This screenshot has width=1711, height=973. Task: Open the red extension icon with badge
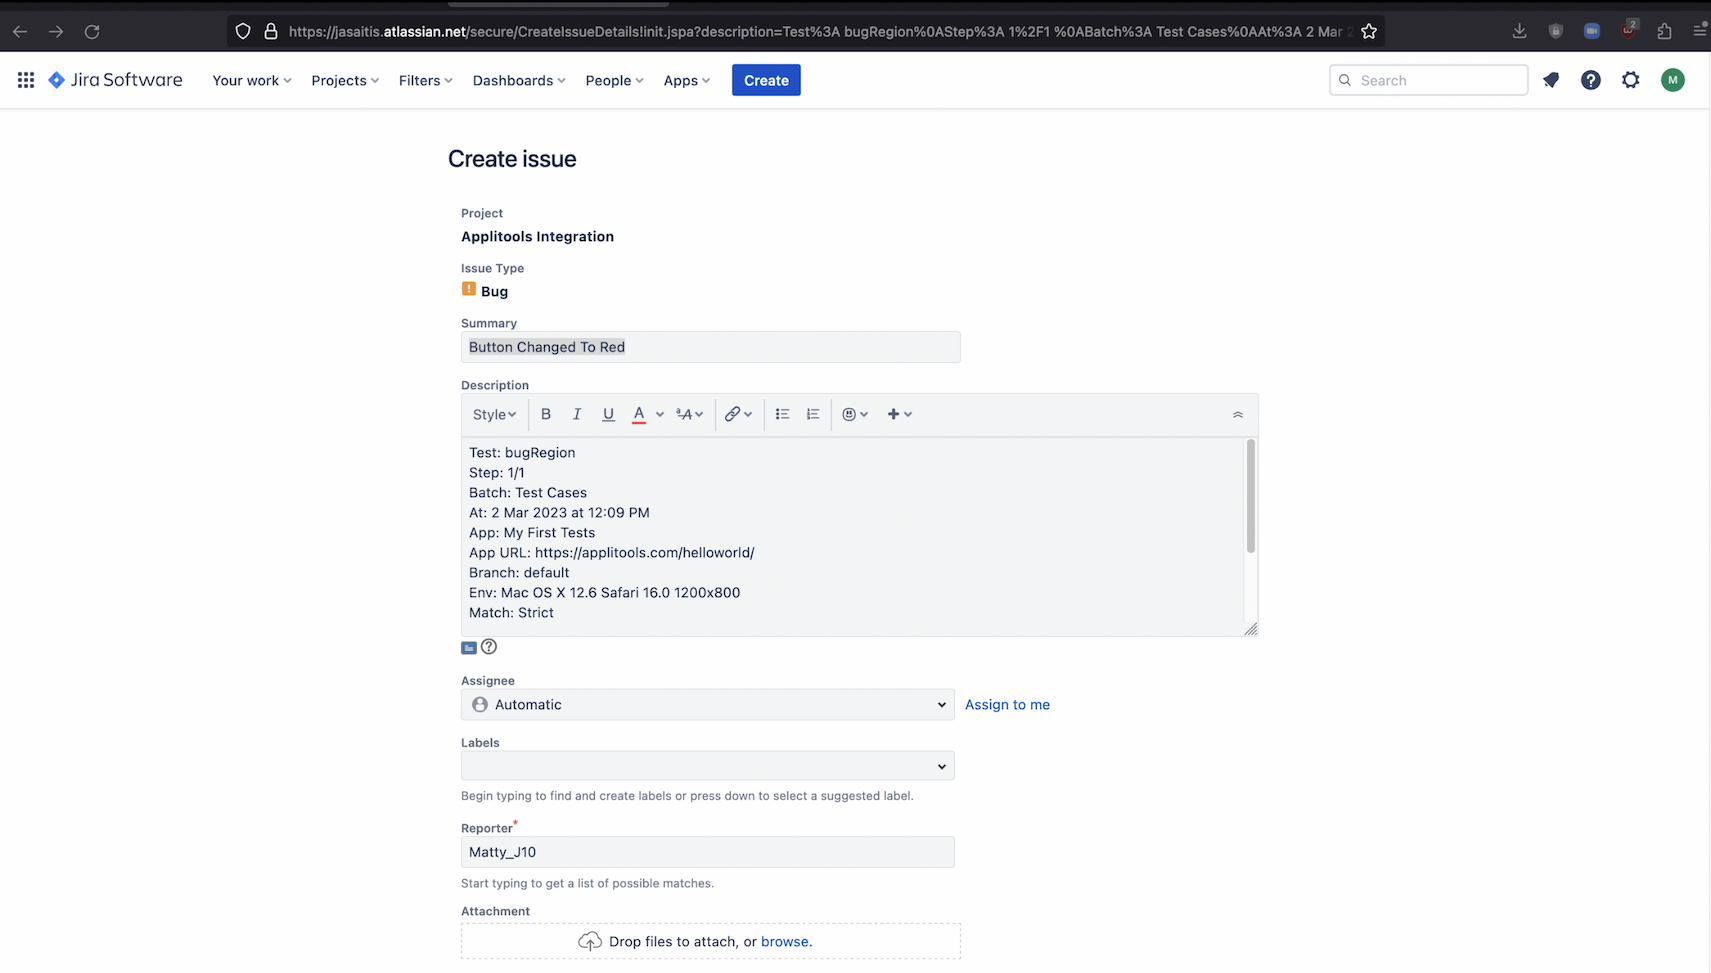[1628, 30]
